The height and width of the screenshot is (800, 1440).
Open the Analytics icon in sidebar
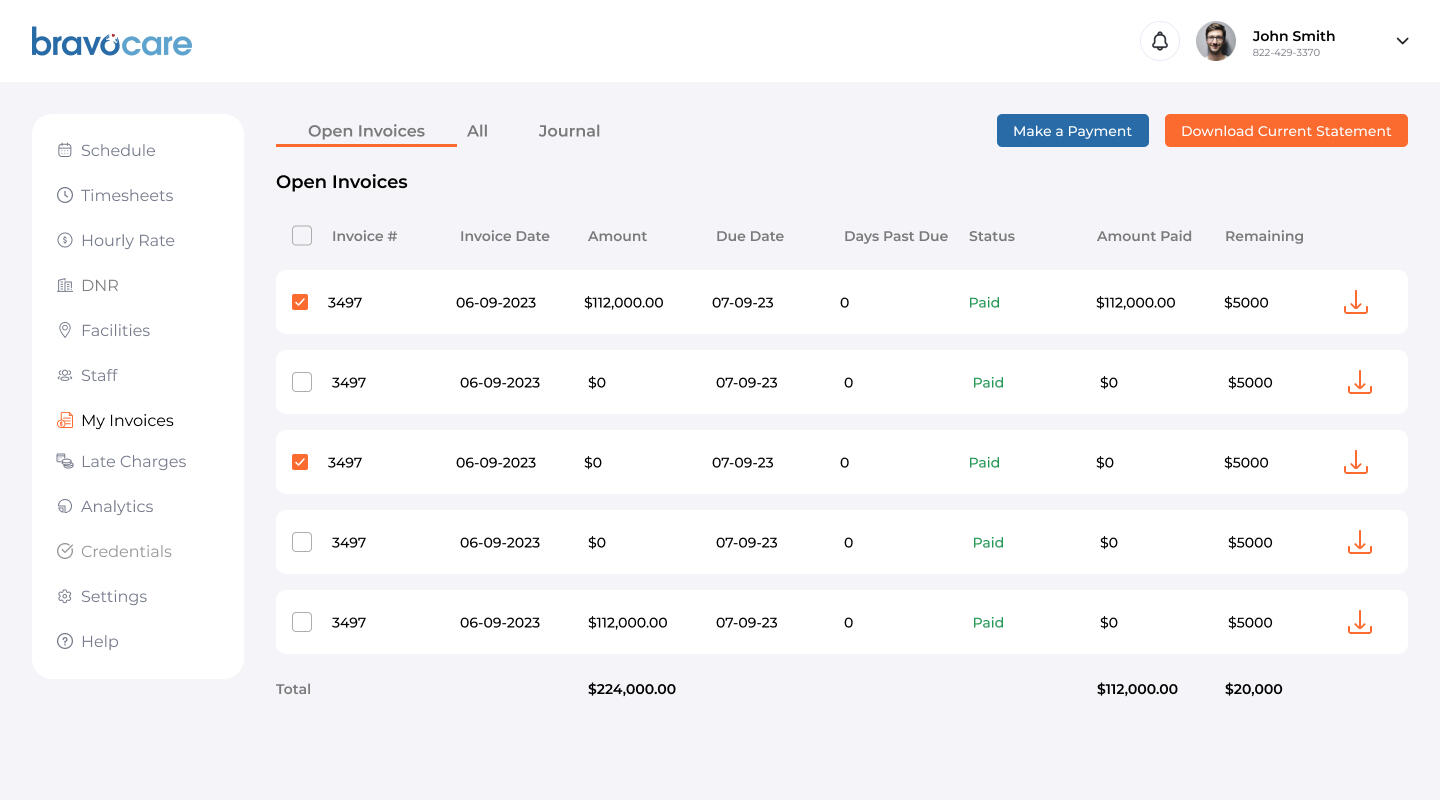pyautogui.click(x=65, y=506)
